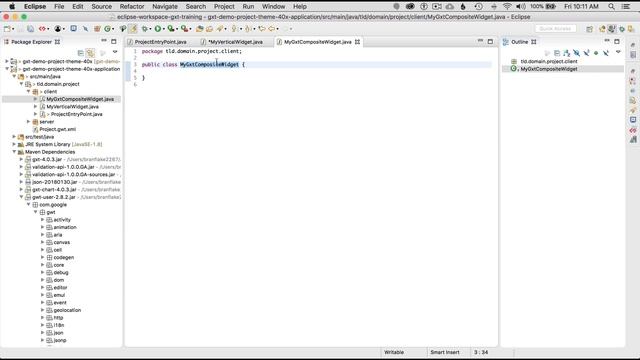The height and width of the screenshot is (360, 640).
Task: Select the Outline view tab
Action: [520, 42]
